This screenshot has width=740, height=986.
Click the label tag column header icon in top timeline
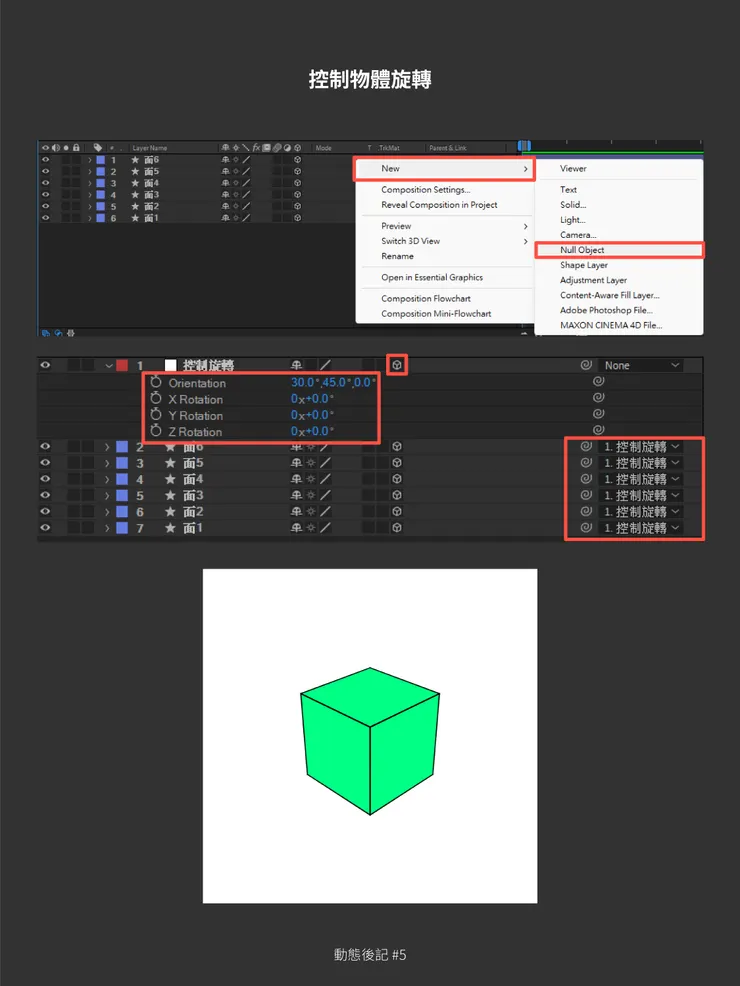click(97, 148)
